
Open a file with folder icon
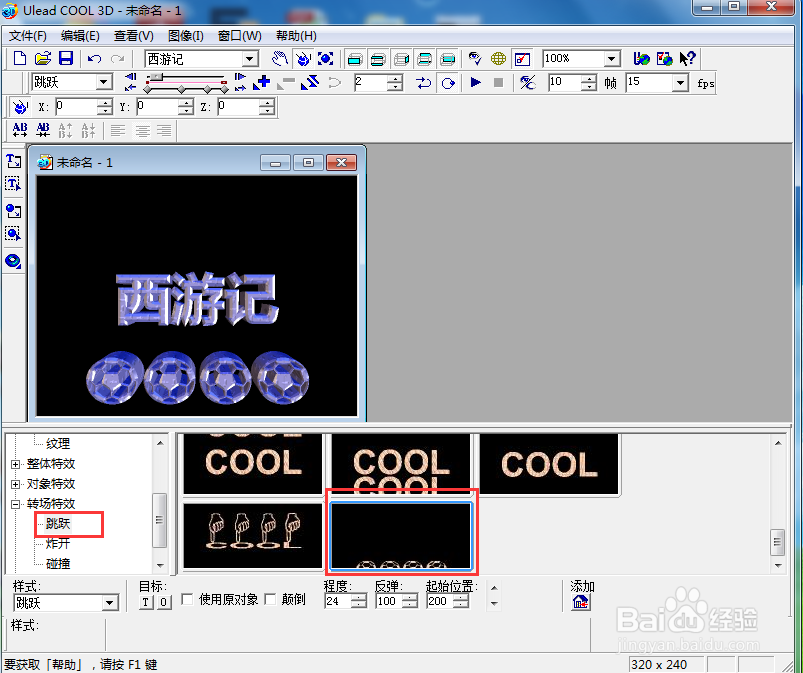point(43,58)
